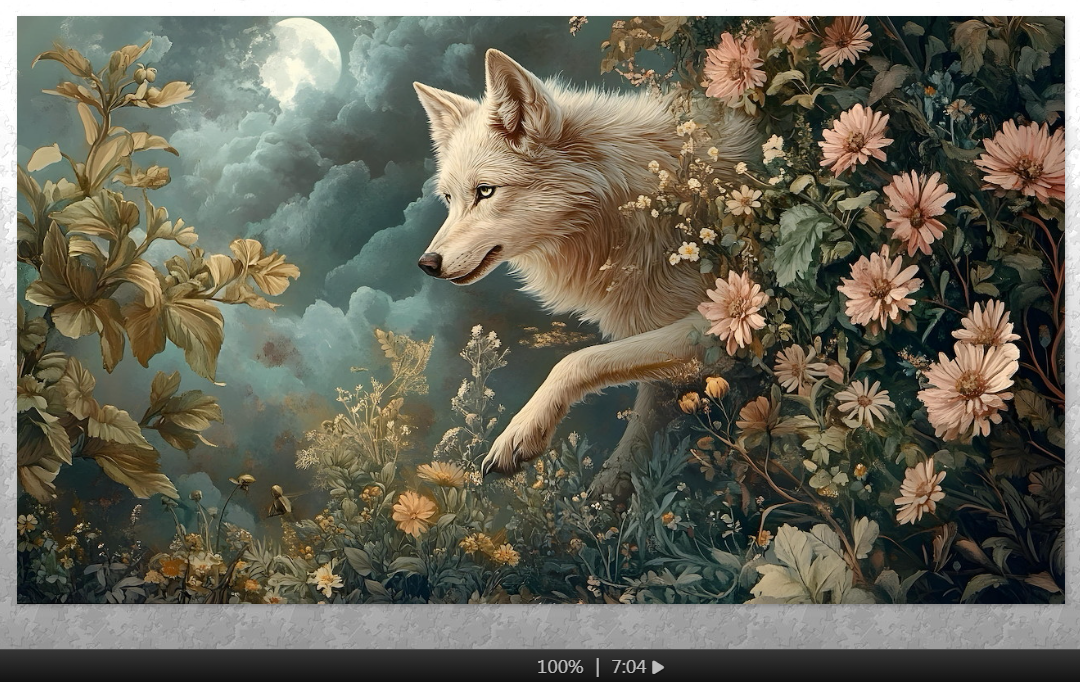Image resolution: width=1080 pixels, height=682 pixels.
Task: Click the small cream flower at bottom left
Action: tap(325, 579)
